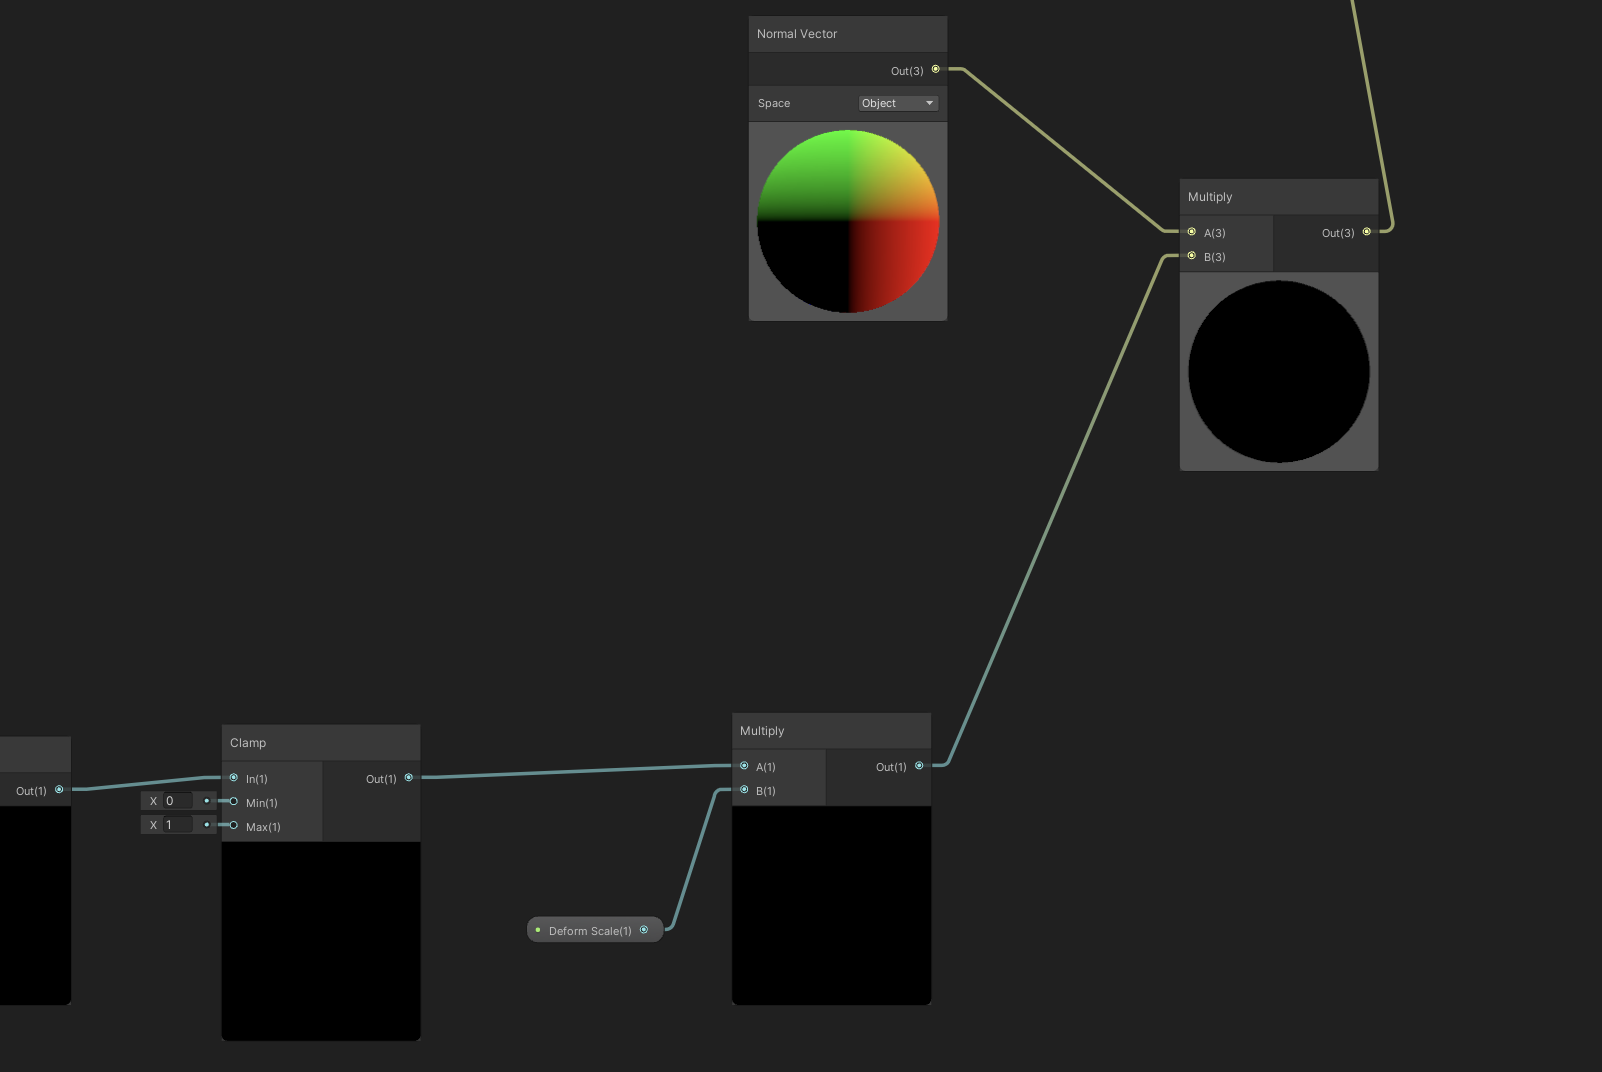The image size is (1602, 1072).
Task: Click the Max(1) input port on Clamp
Action: [x=234, y=826]
